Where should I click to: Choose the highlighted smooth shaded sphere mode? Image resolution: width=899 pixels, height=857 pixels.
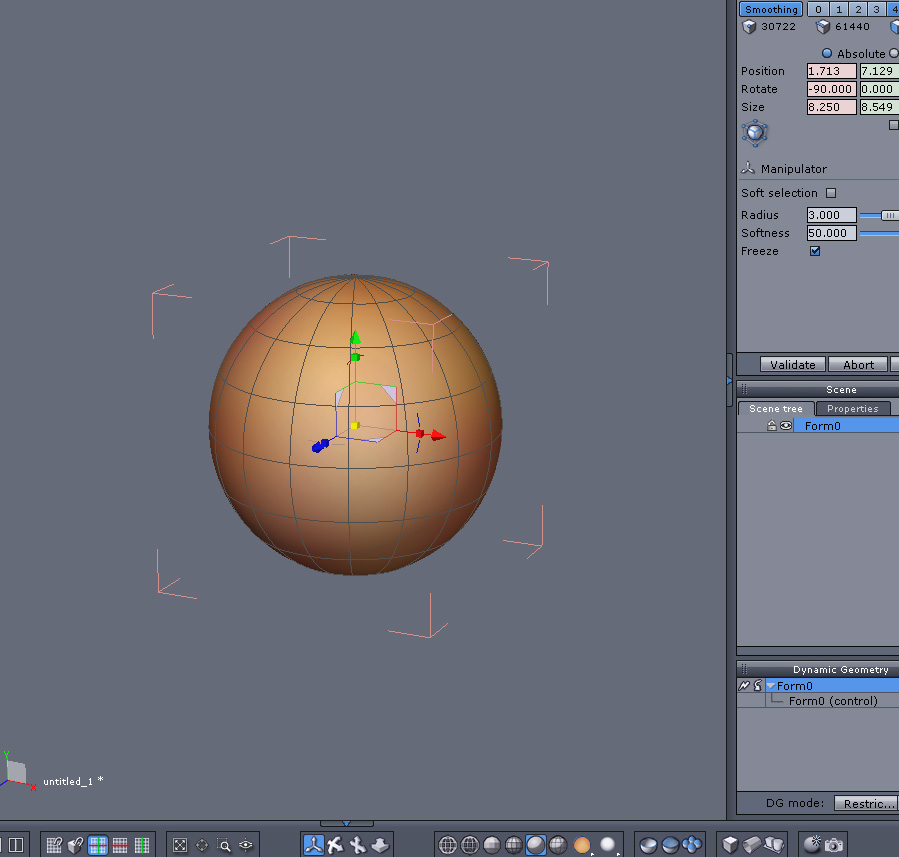536,844
